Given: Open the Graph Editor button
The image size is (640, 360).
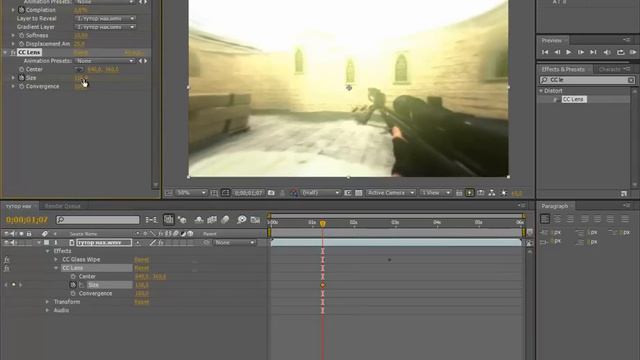Looking at the screenshot, I should tap(255, 220).
